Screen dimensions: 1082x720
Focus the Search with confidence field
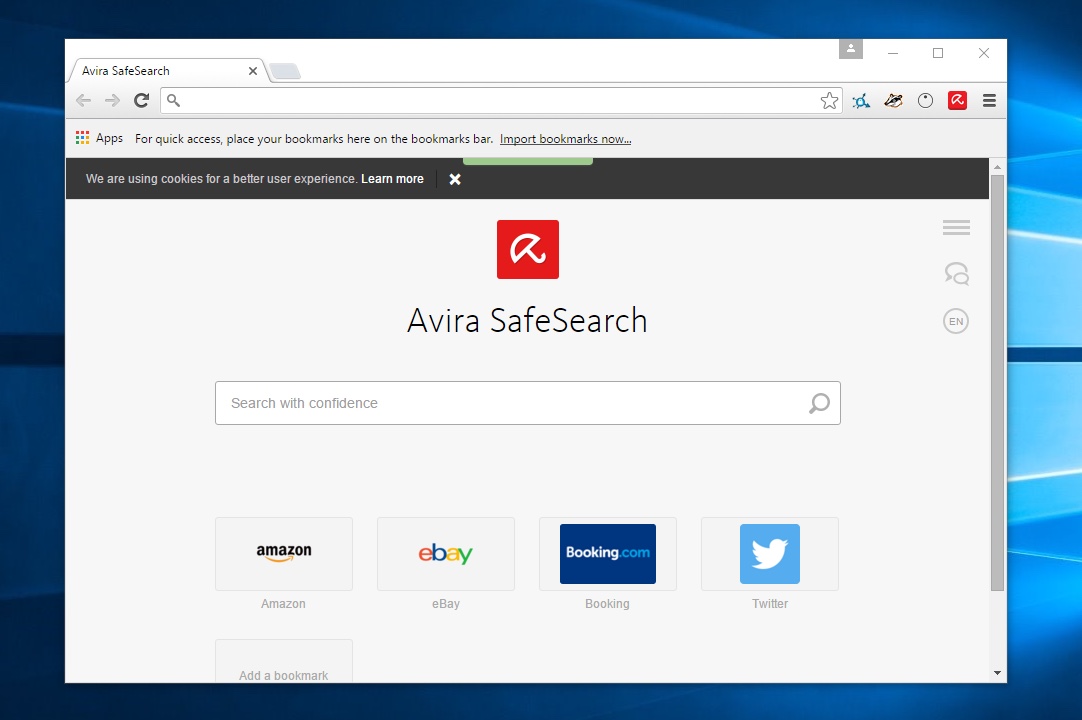tap(510, 403)
